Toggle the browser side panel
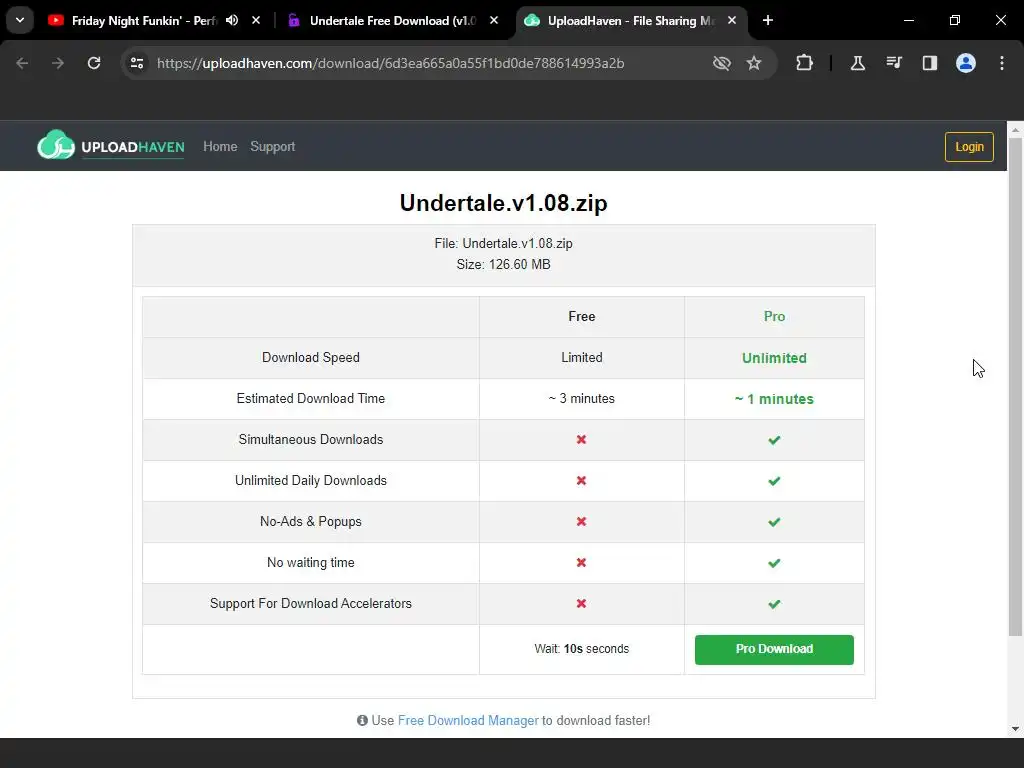 pos(930,63)
